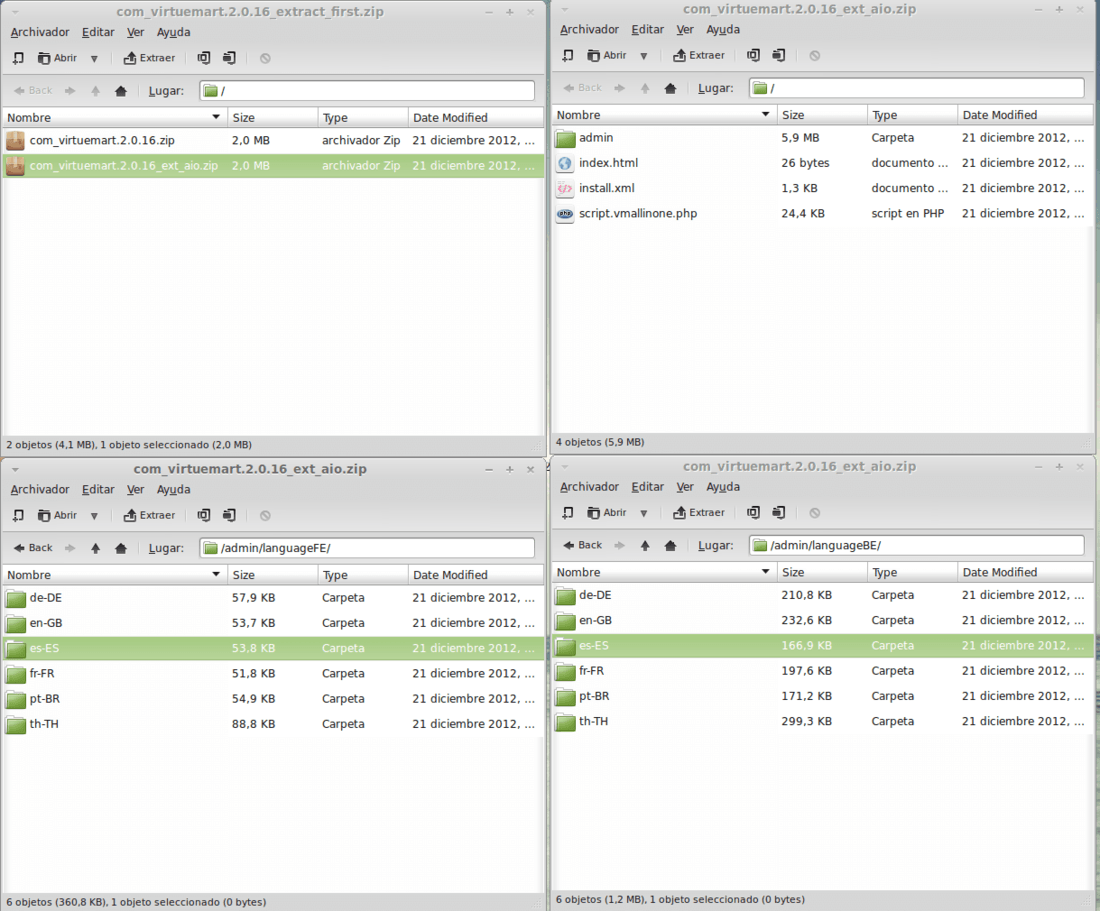
Task: Open Archivador menu in root ext_aio window
Action: 589,29
